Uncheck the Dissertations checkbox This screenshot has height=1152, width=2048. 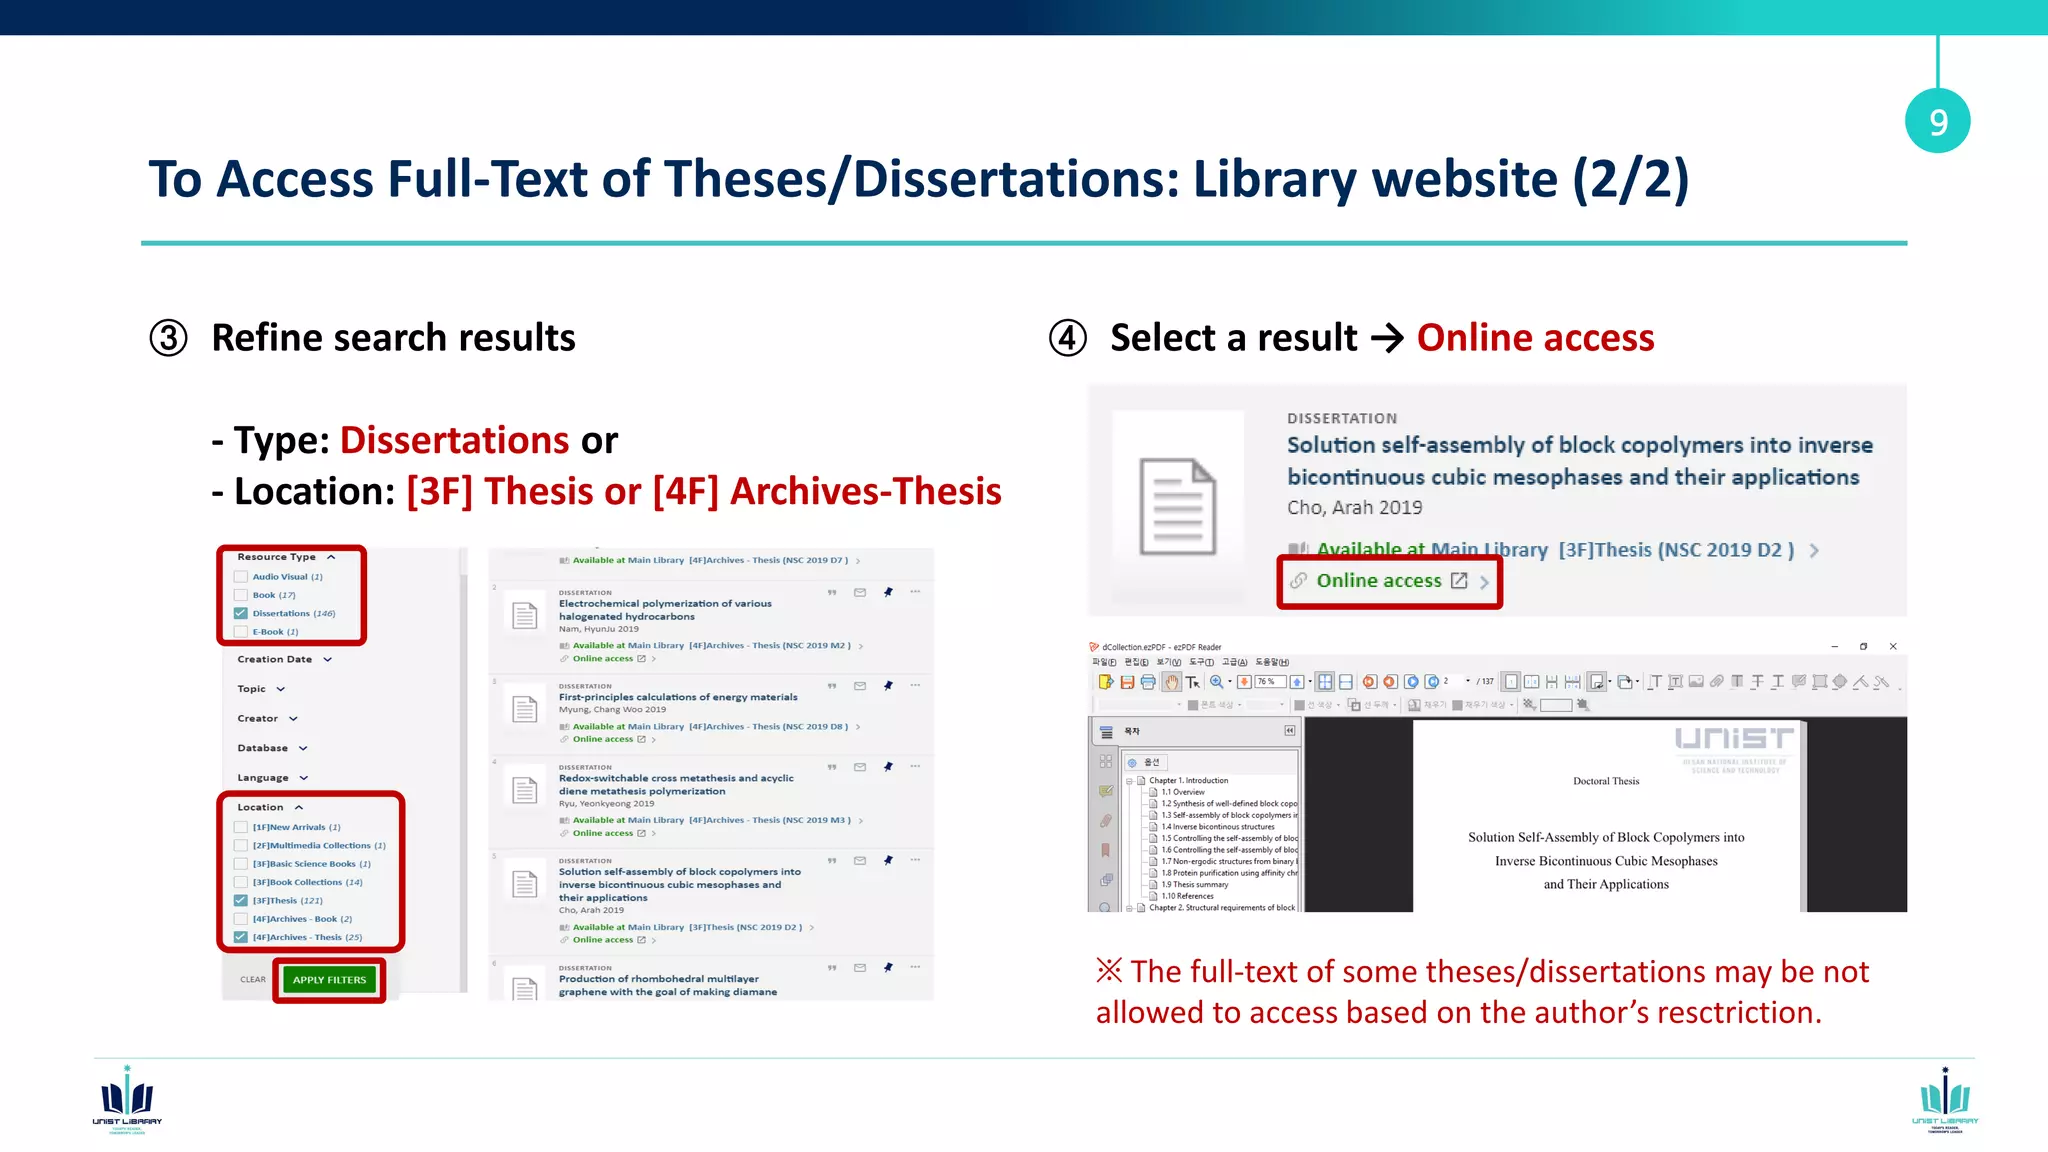241,613
